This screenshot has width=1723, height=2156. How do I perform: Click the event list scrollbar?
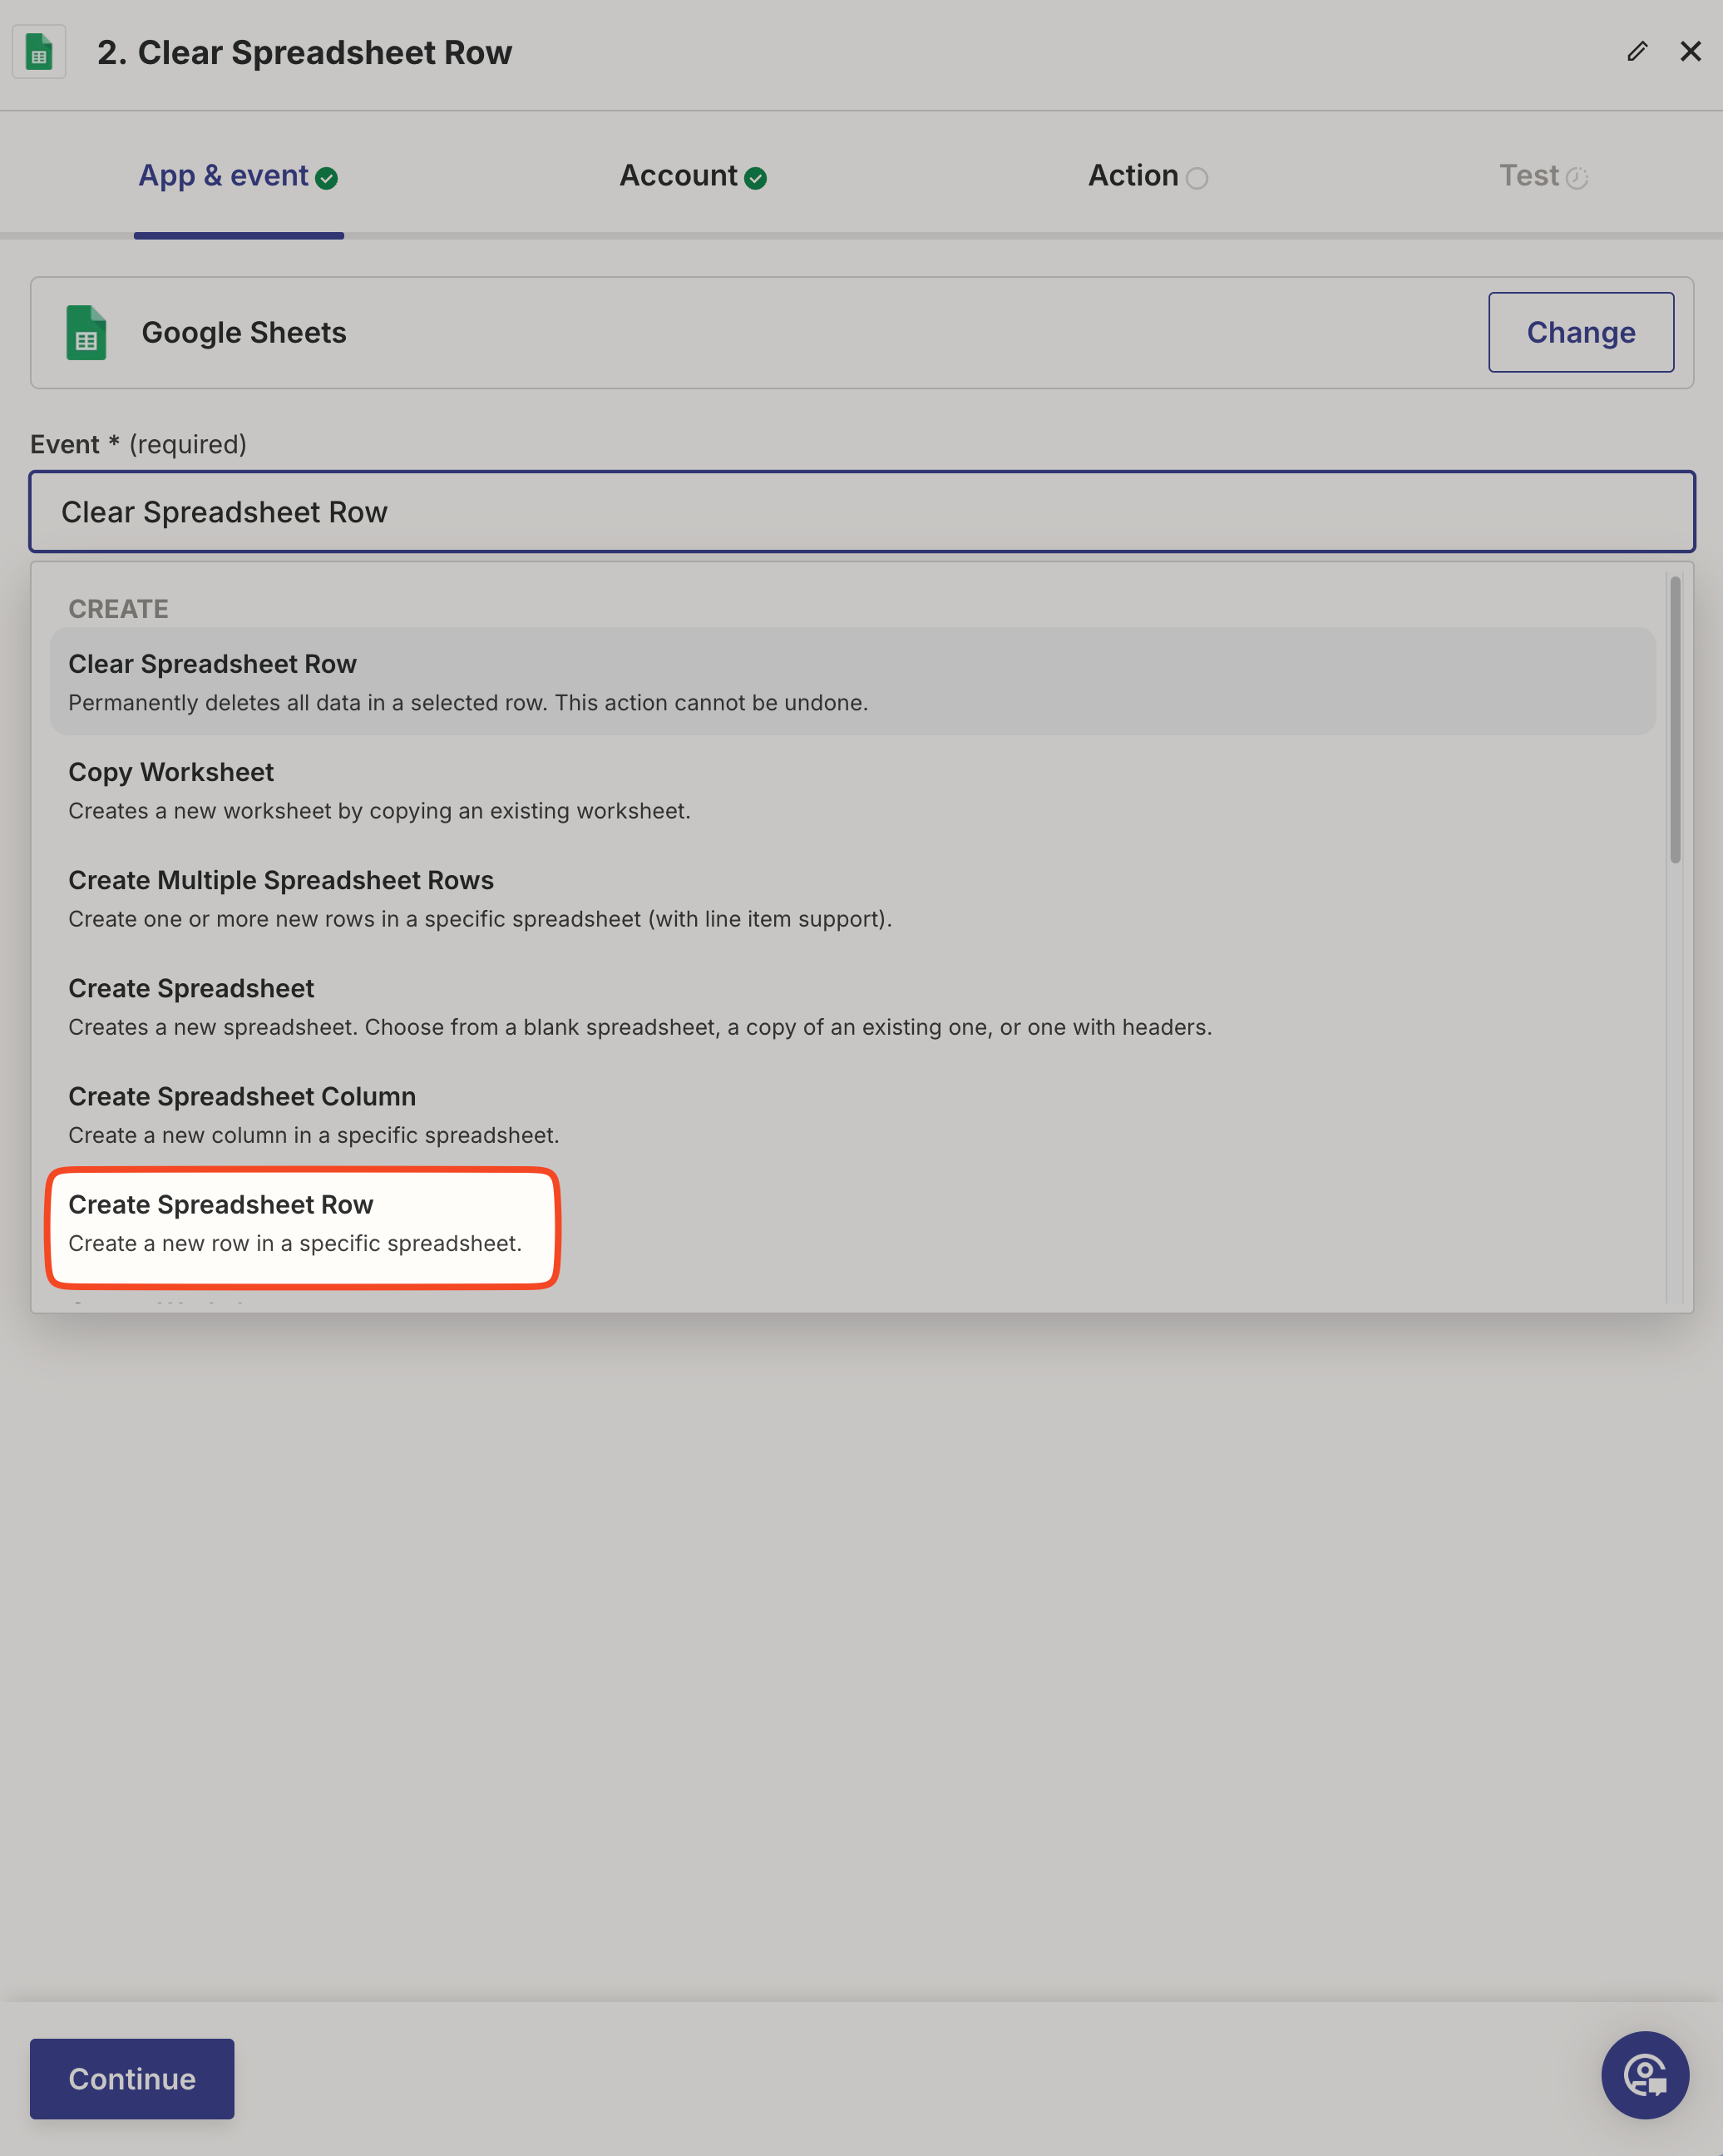coord(1674,720)
